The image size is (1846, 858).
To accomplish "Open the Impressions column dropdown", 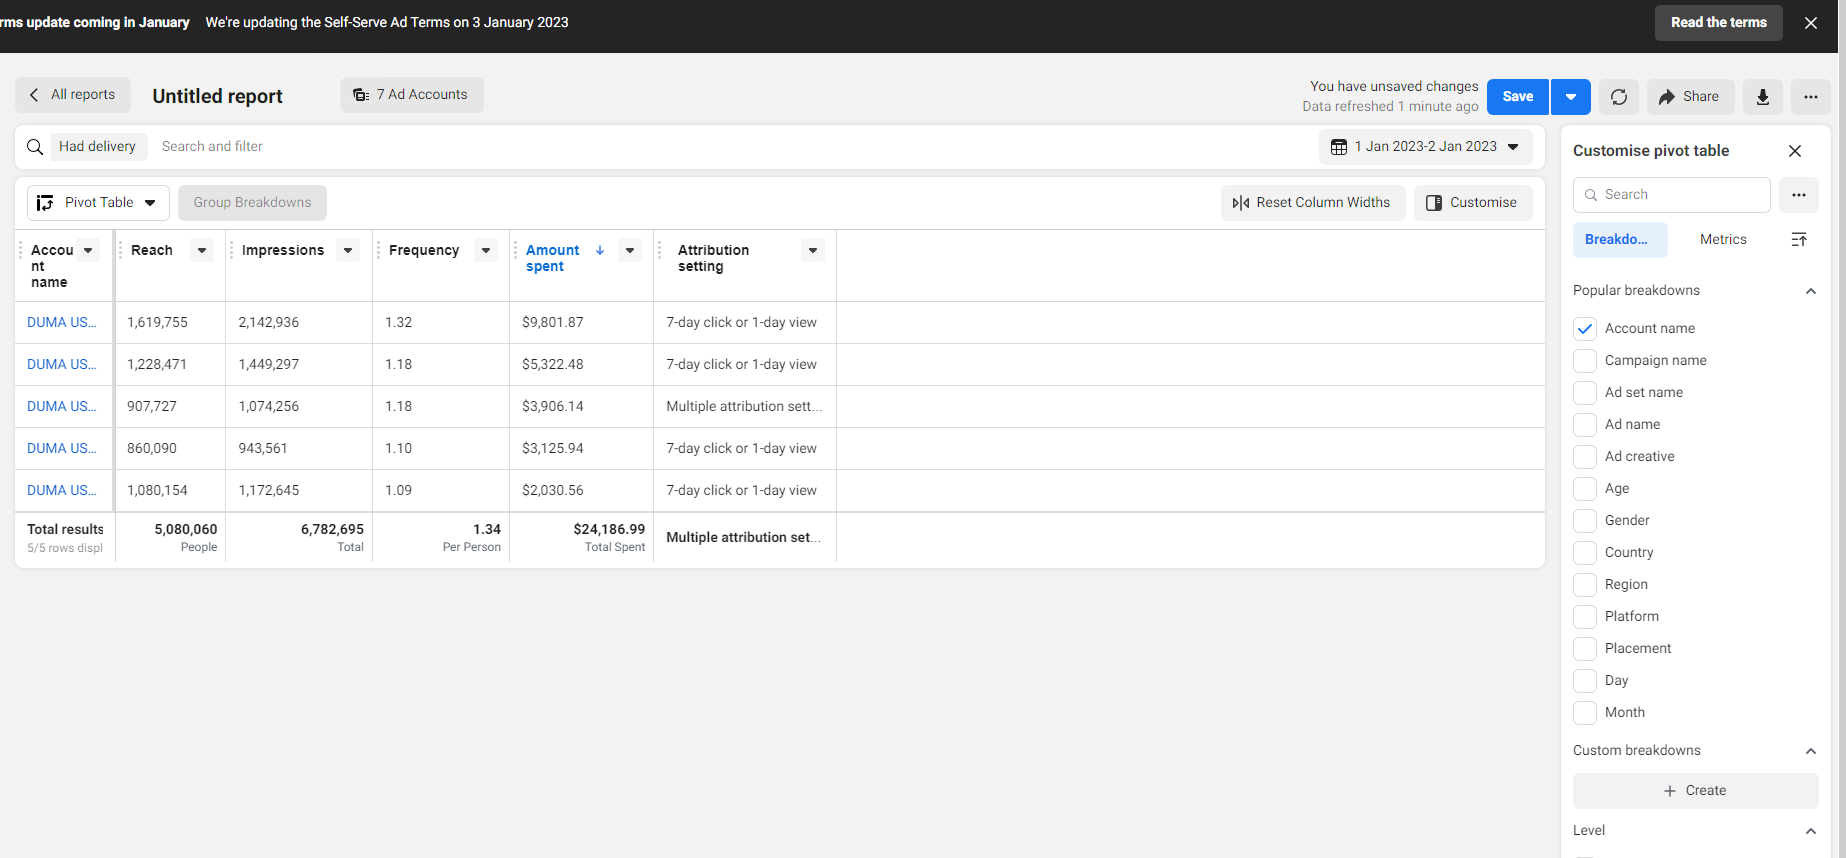I will pos(348,250).
